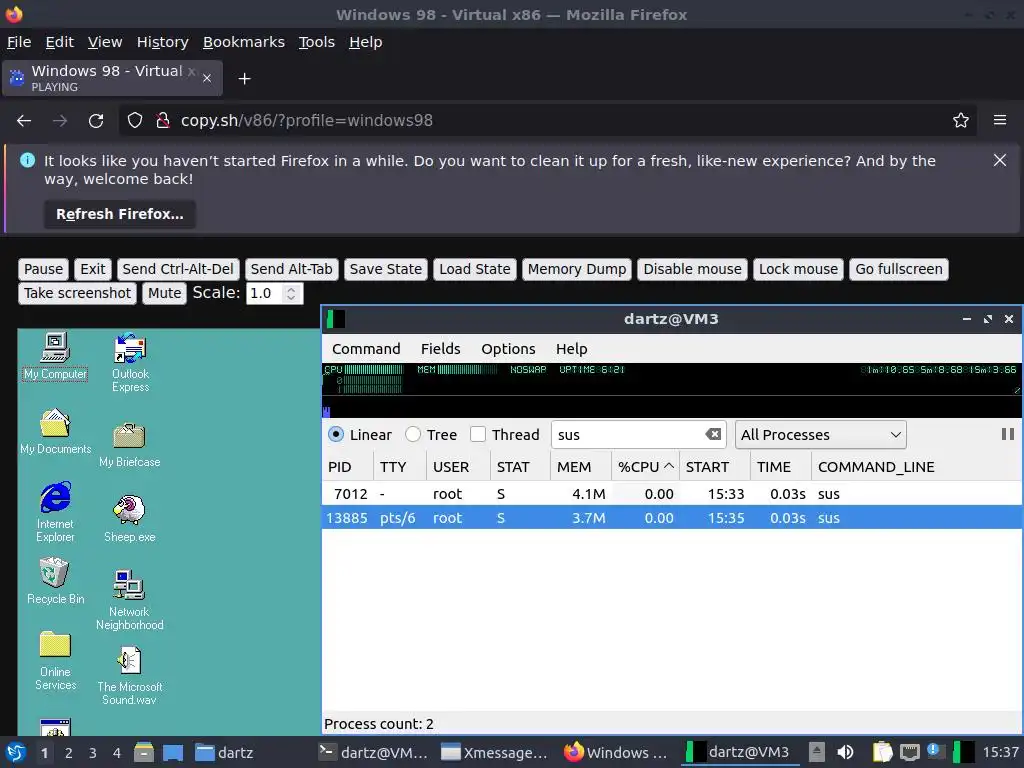Open the file manager taskbar launcher

click(144, 752)
